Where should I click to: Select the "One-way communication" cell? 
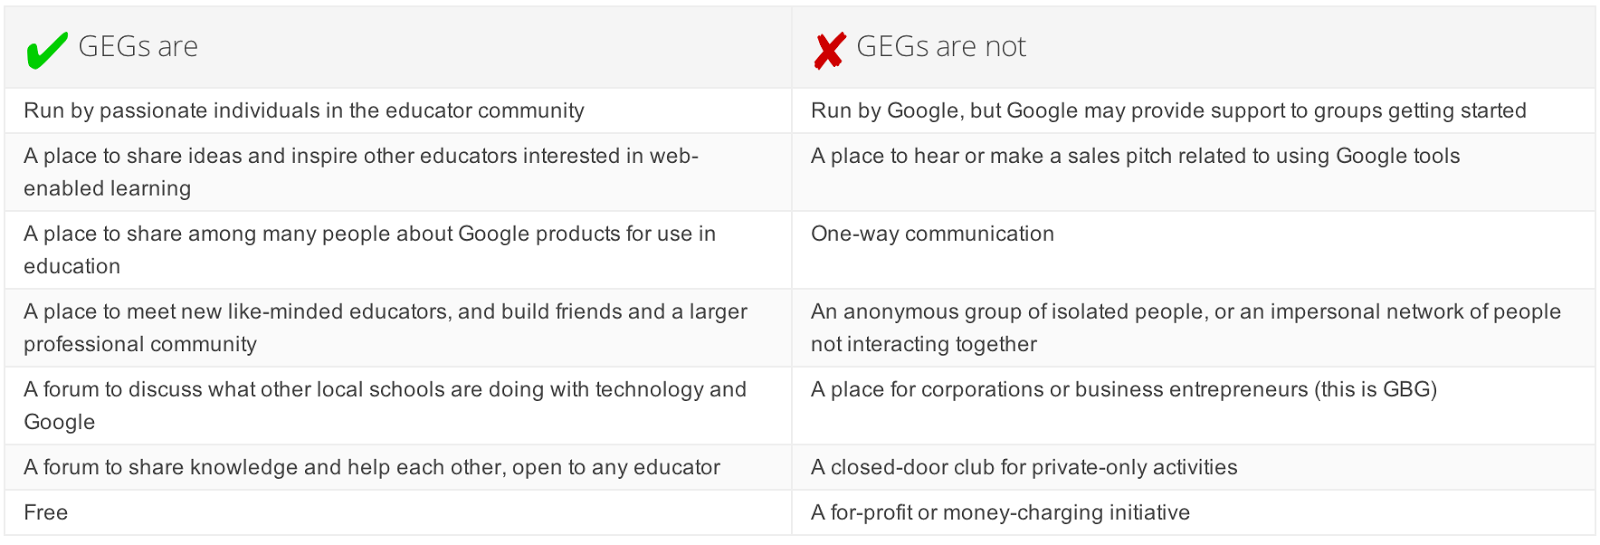(x=932, y=234)
